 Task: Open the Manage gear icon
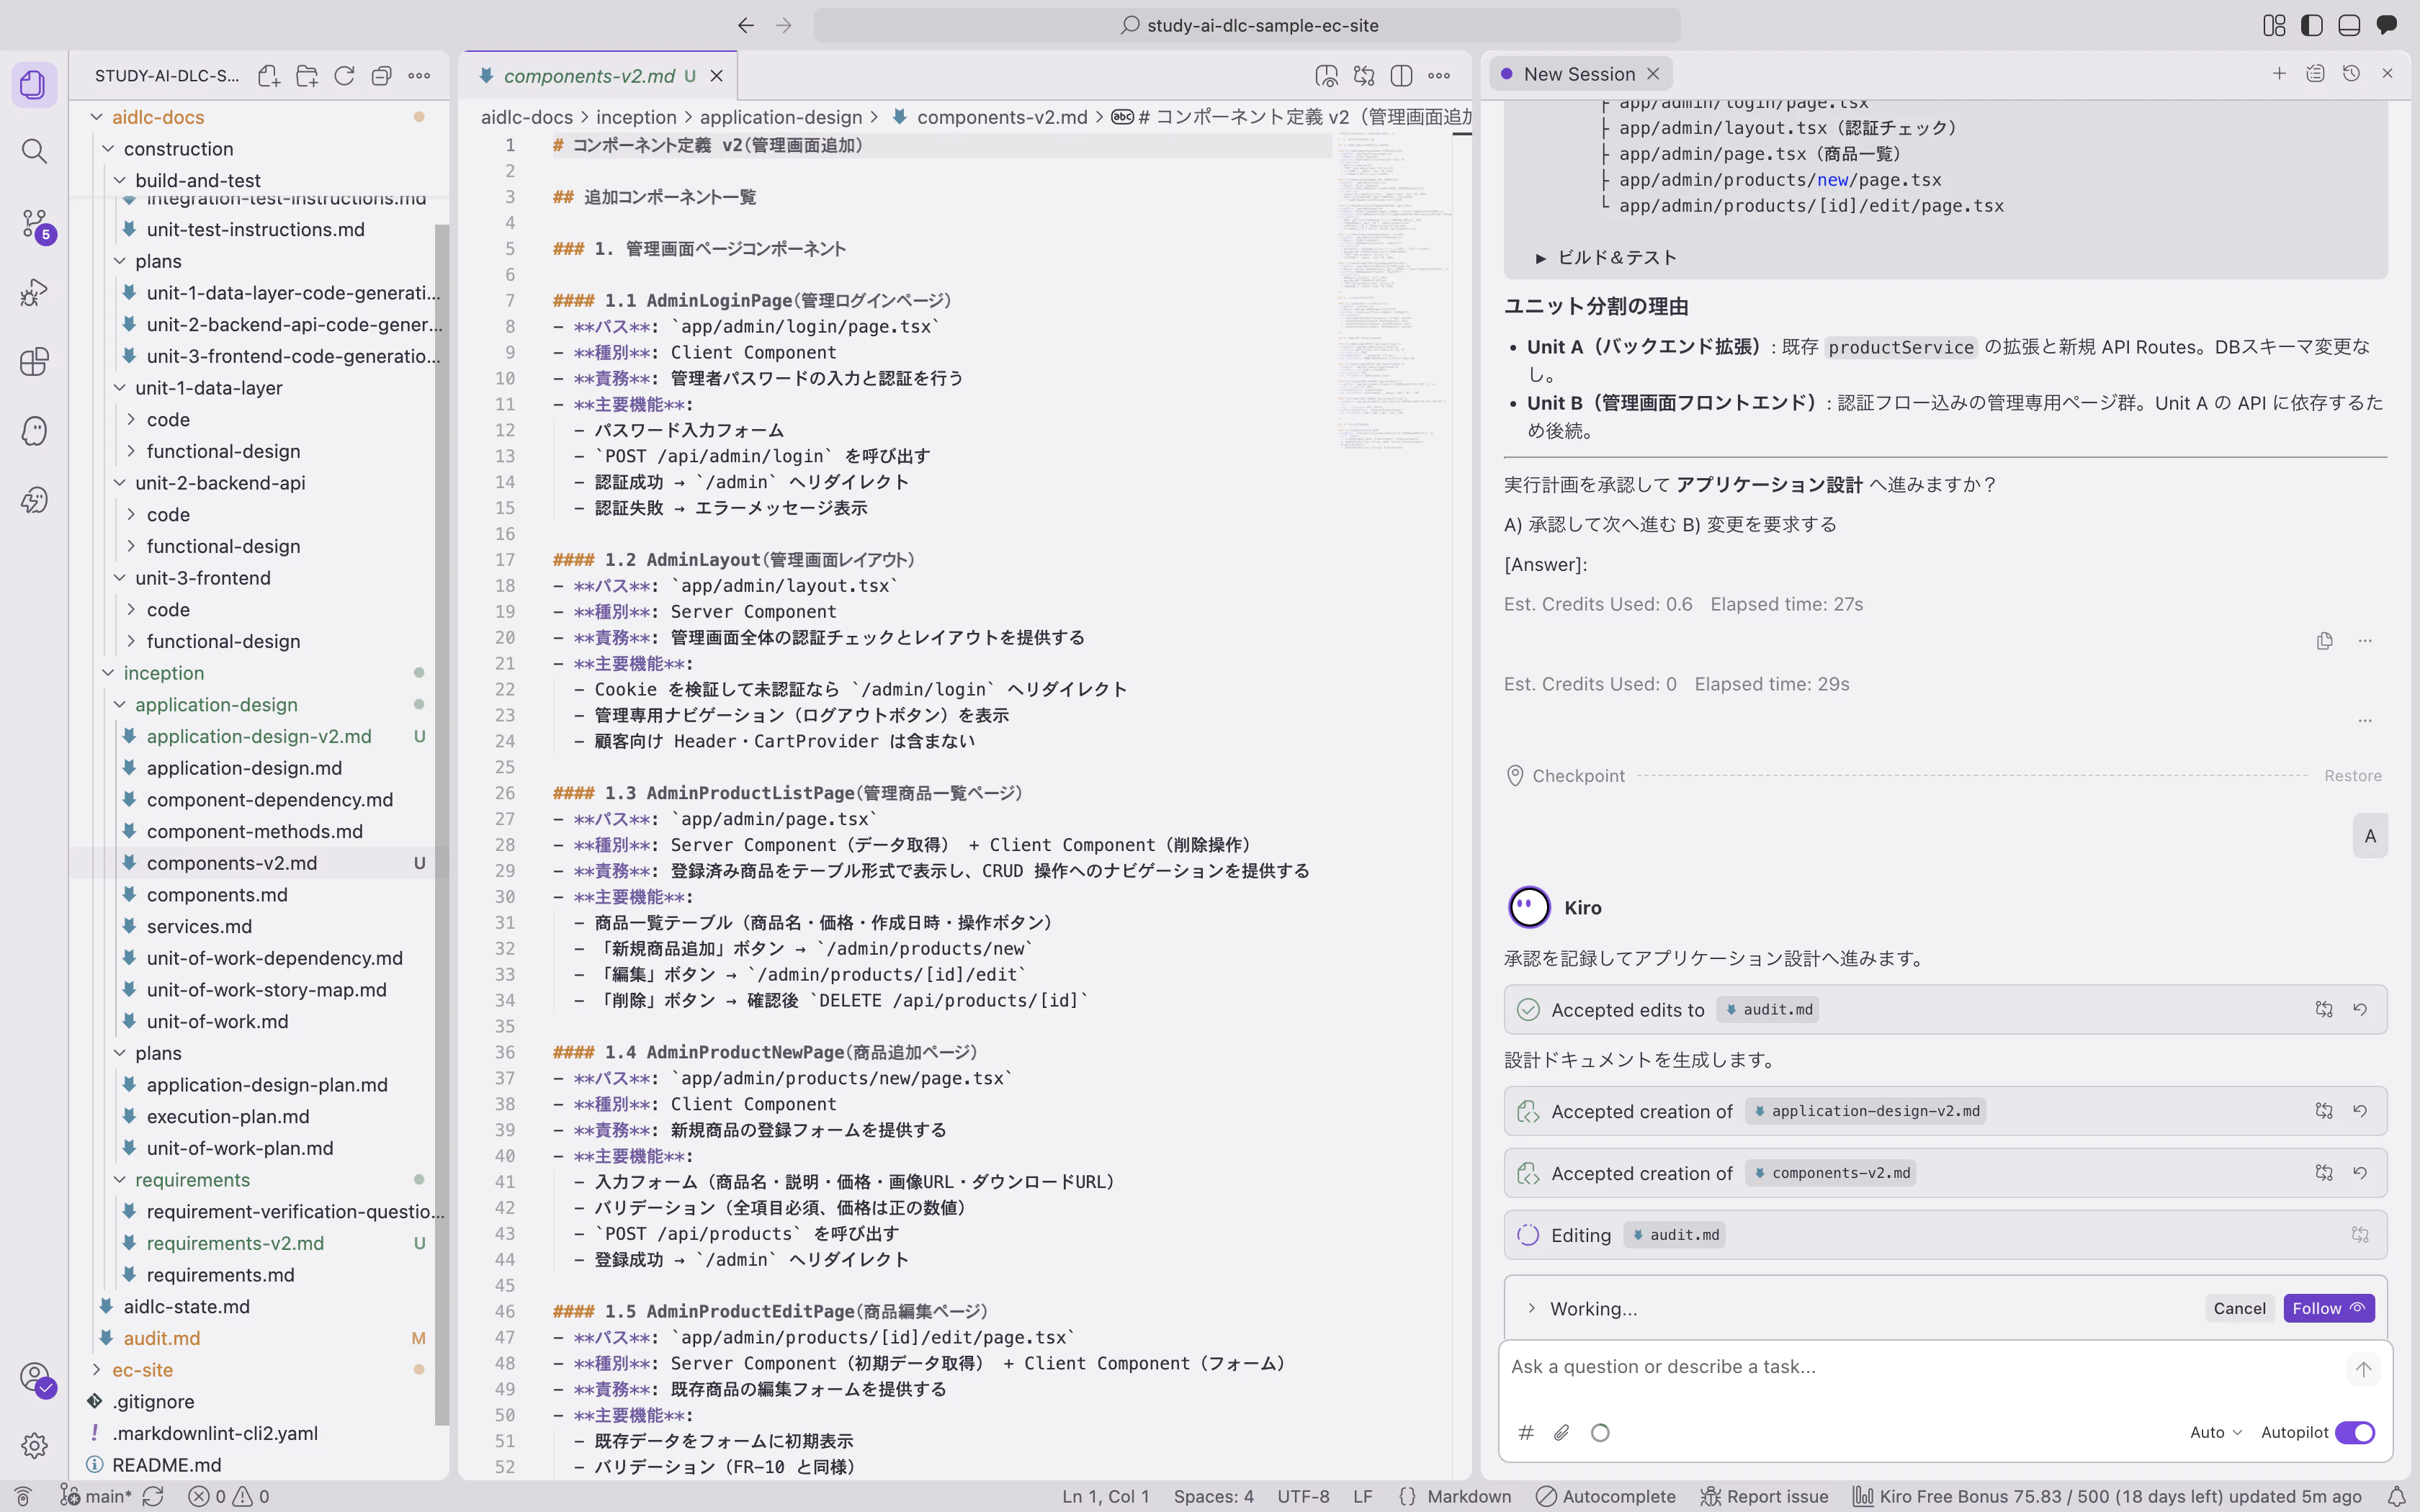pos(34,1445)
